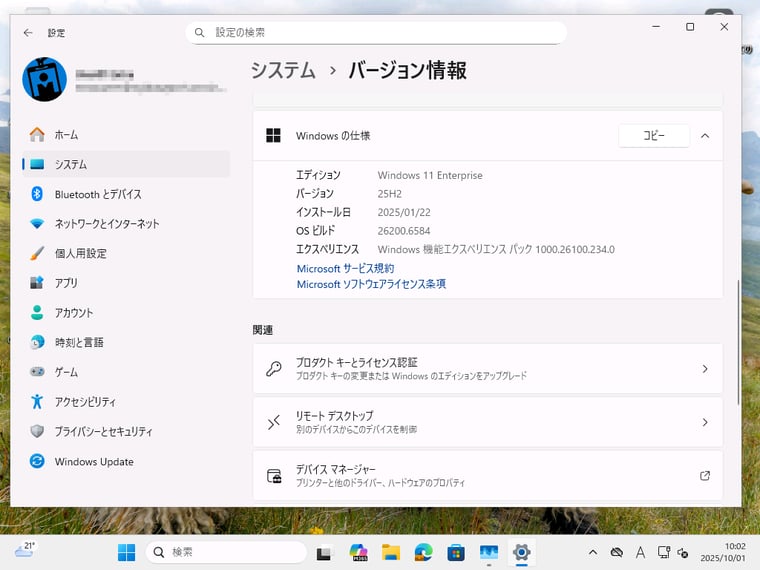760x570 pixels.
Task: Open プロダクト キーとライセンス認証 page
Action: (487, 368)
